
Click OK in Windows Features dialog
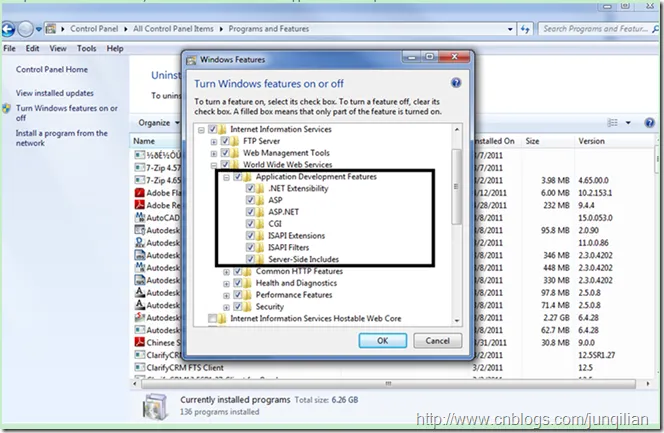tap(382, 340)
